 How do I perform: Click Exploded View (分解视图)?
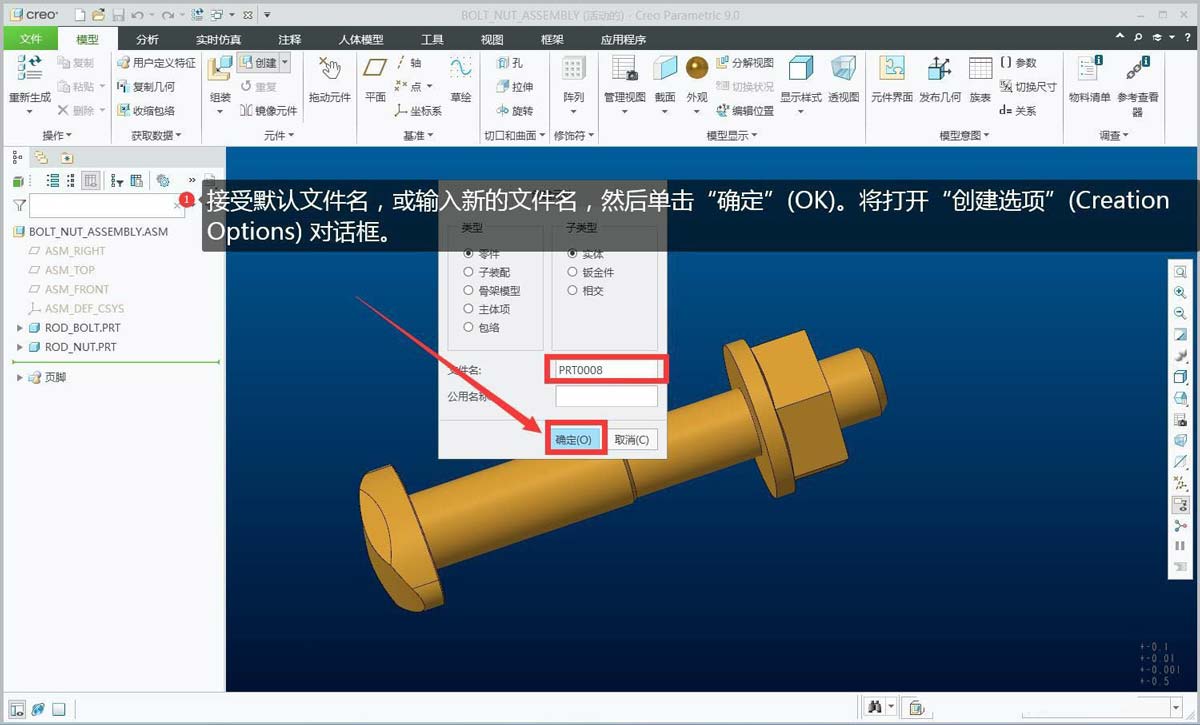point(744,63)
